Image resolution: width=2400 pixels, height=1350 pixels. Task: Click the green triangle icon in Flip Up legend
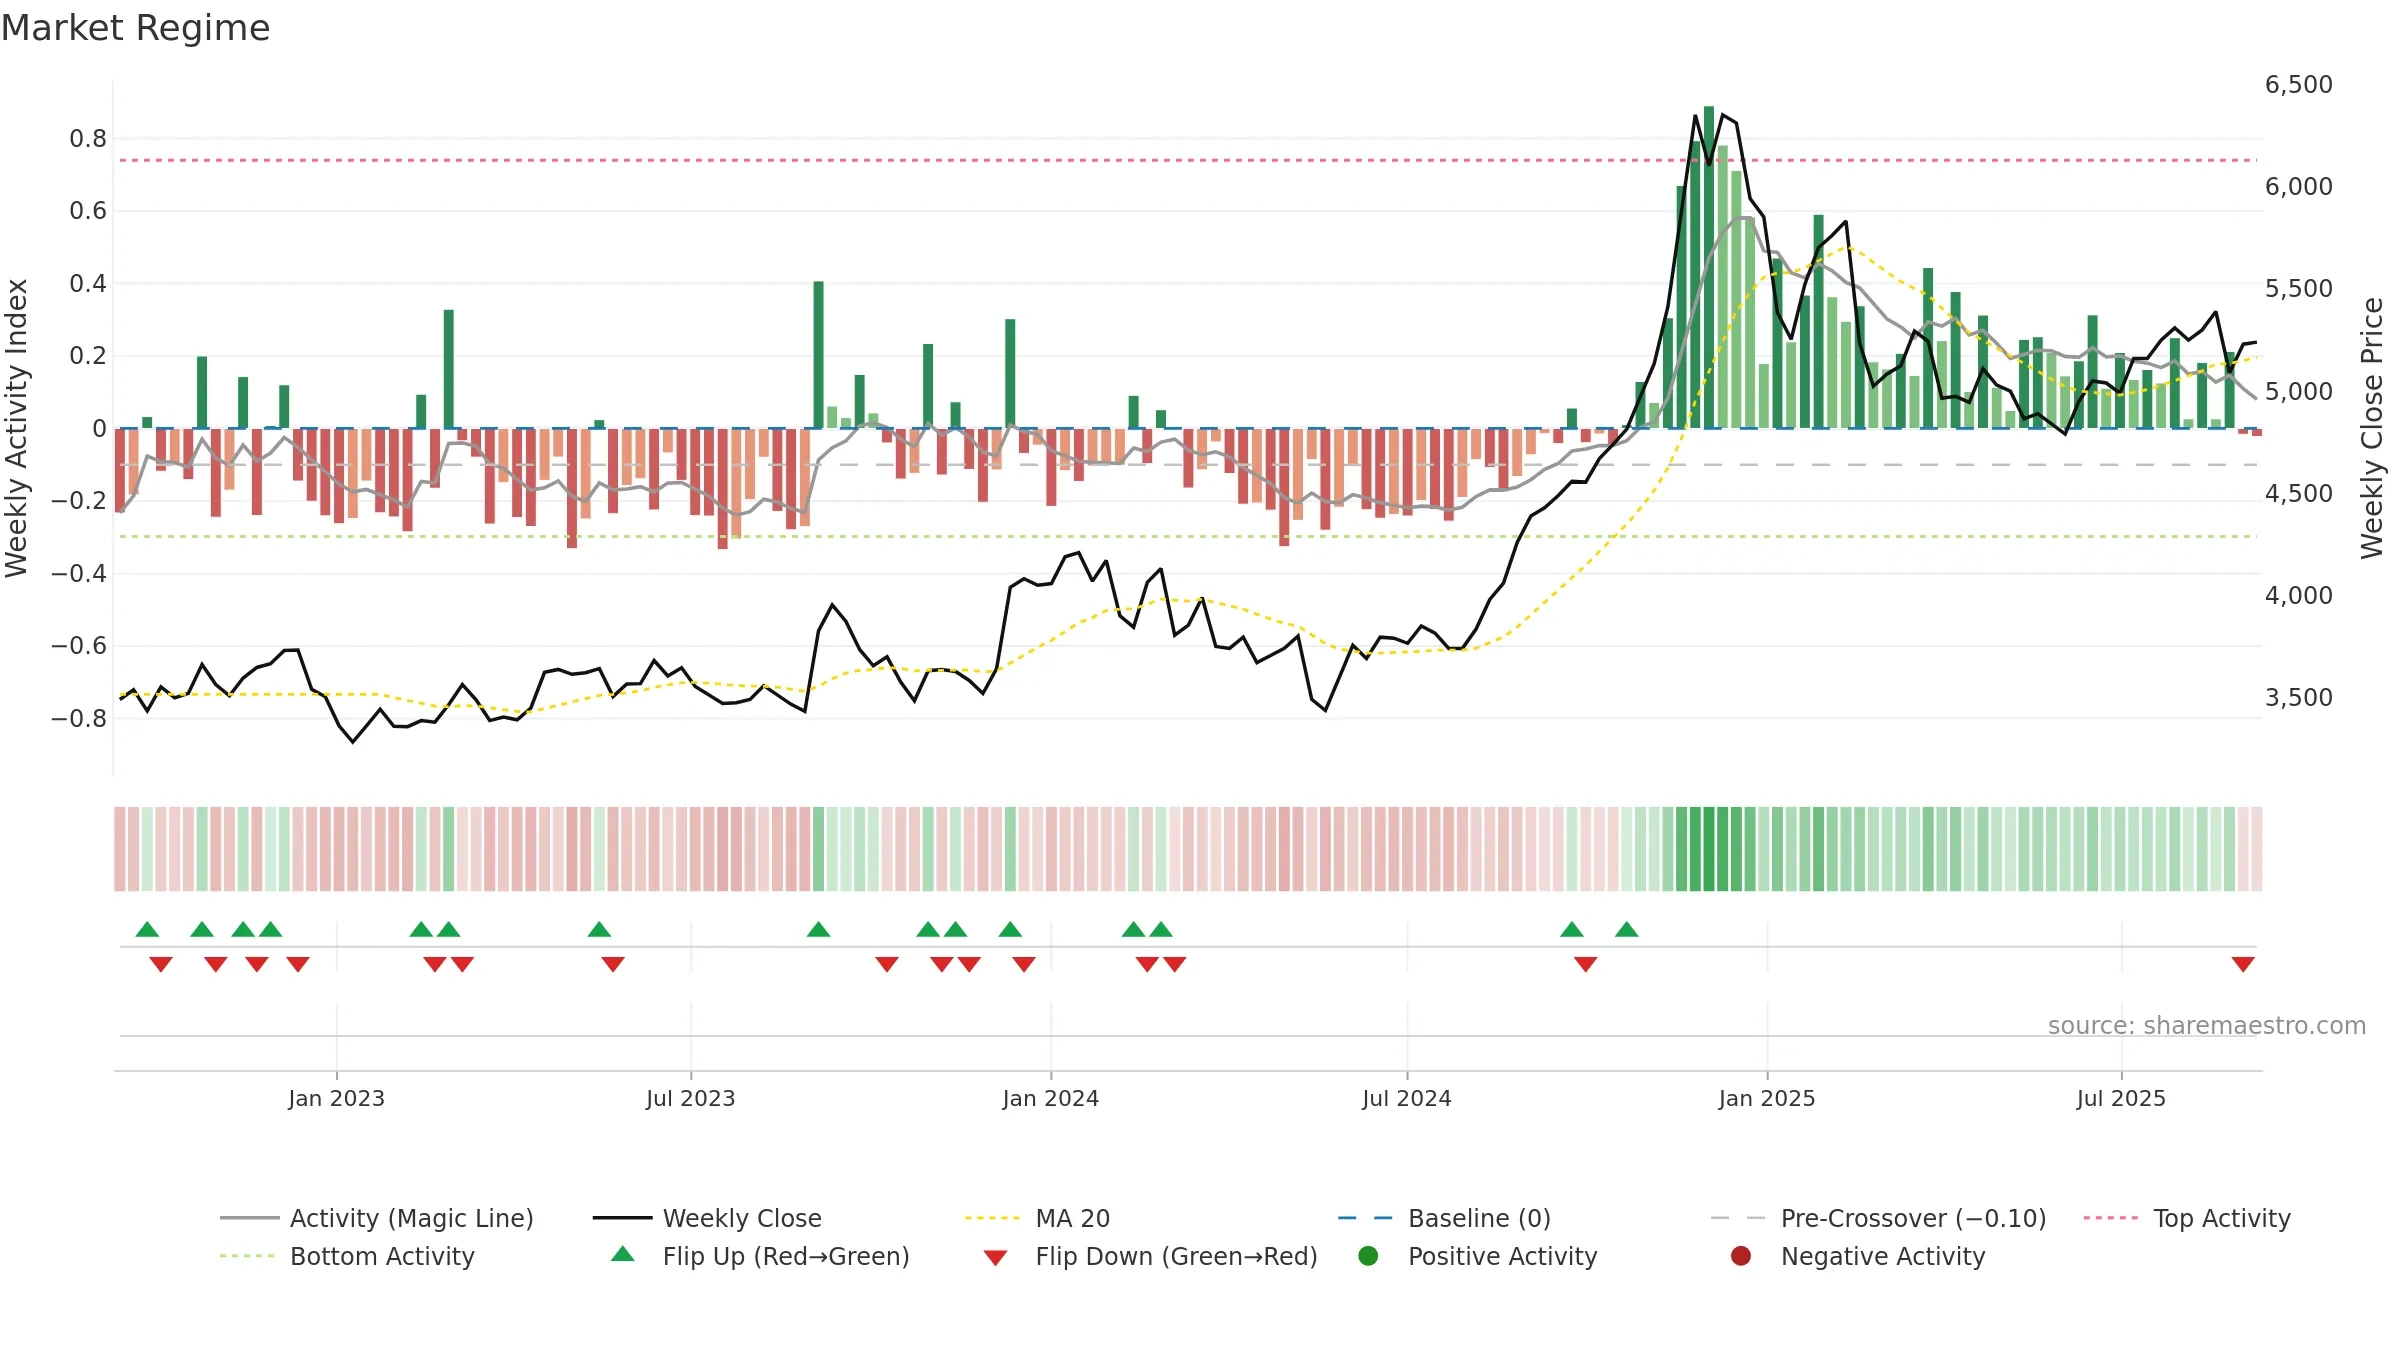click(x=622, y=1254)
